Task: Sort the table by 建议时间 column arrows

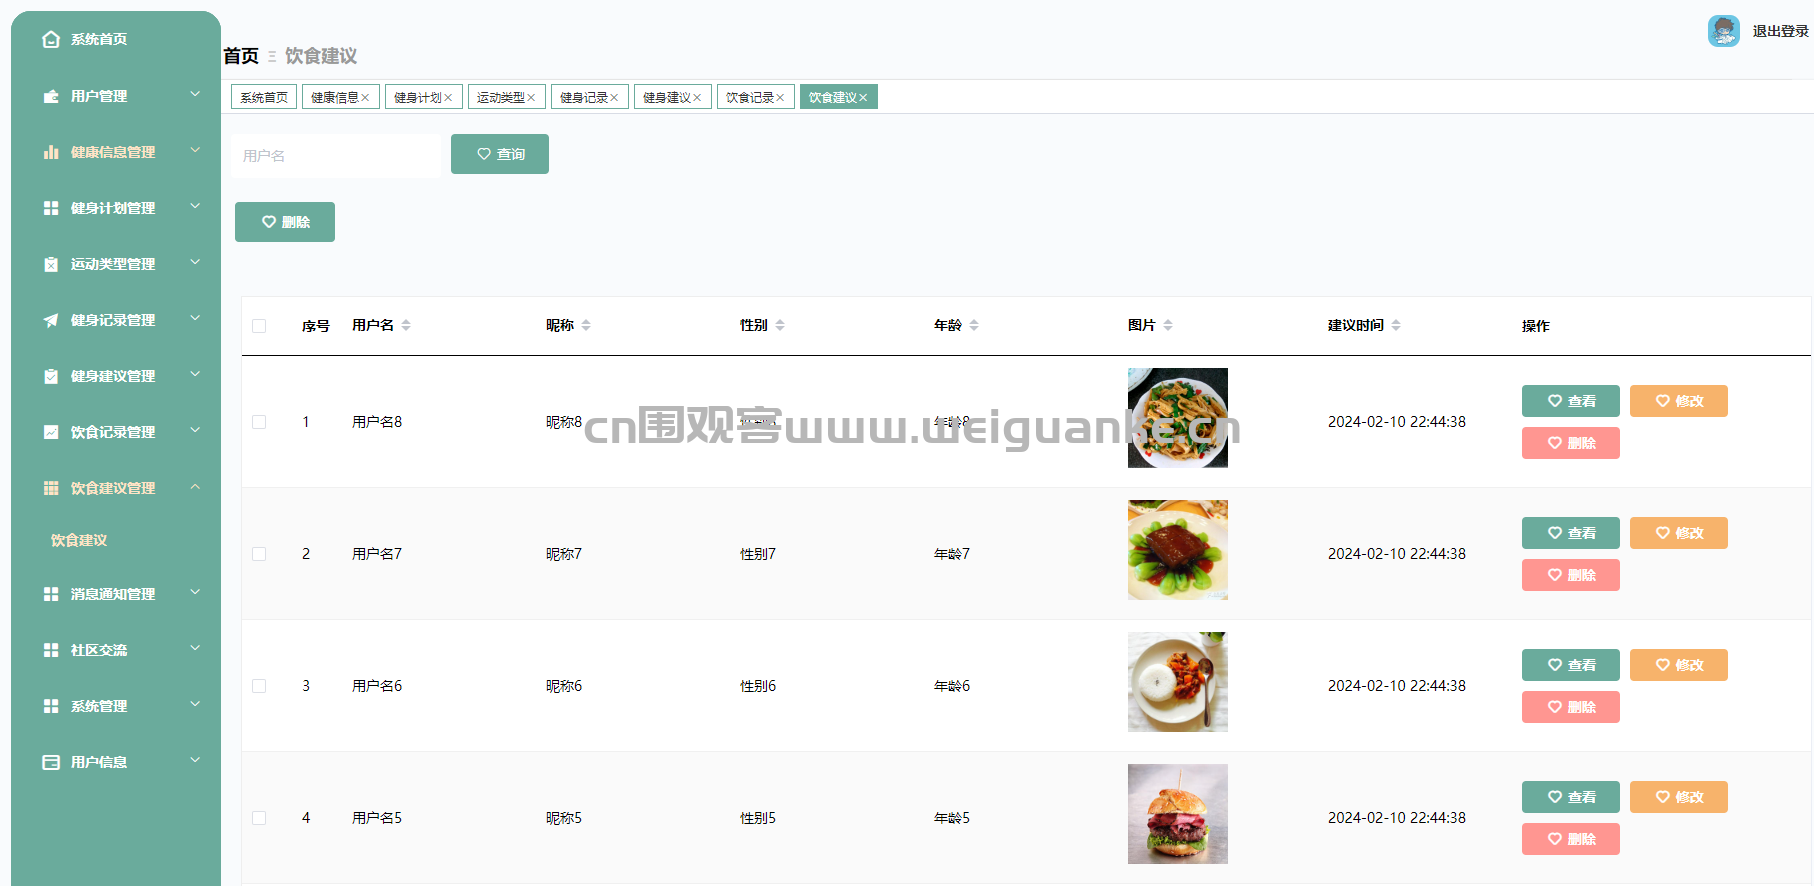Action: [x=1396, y=325]
